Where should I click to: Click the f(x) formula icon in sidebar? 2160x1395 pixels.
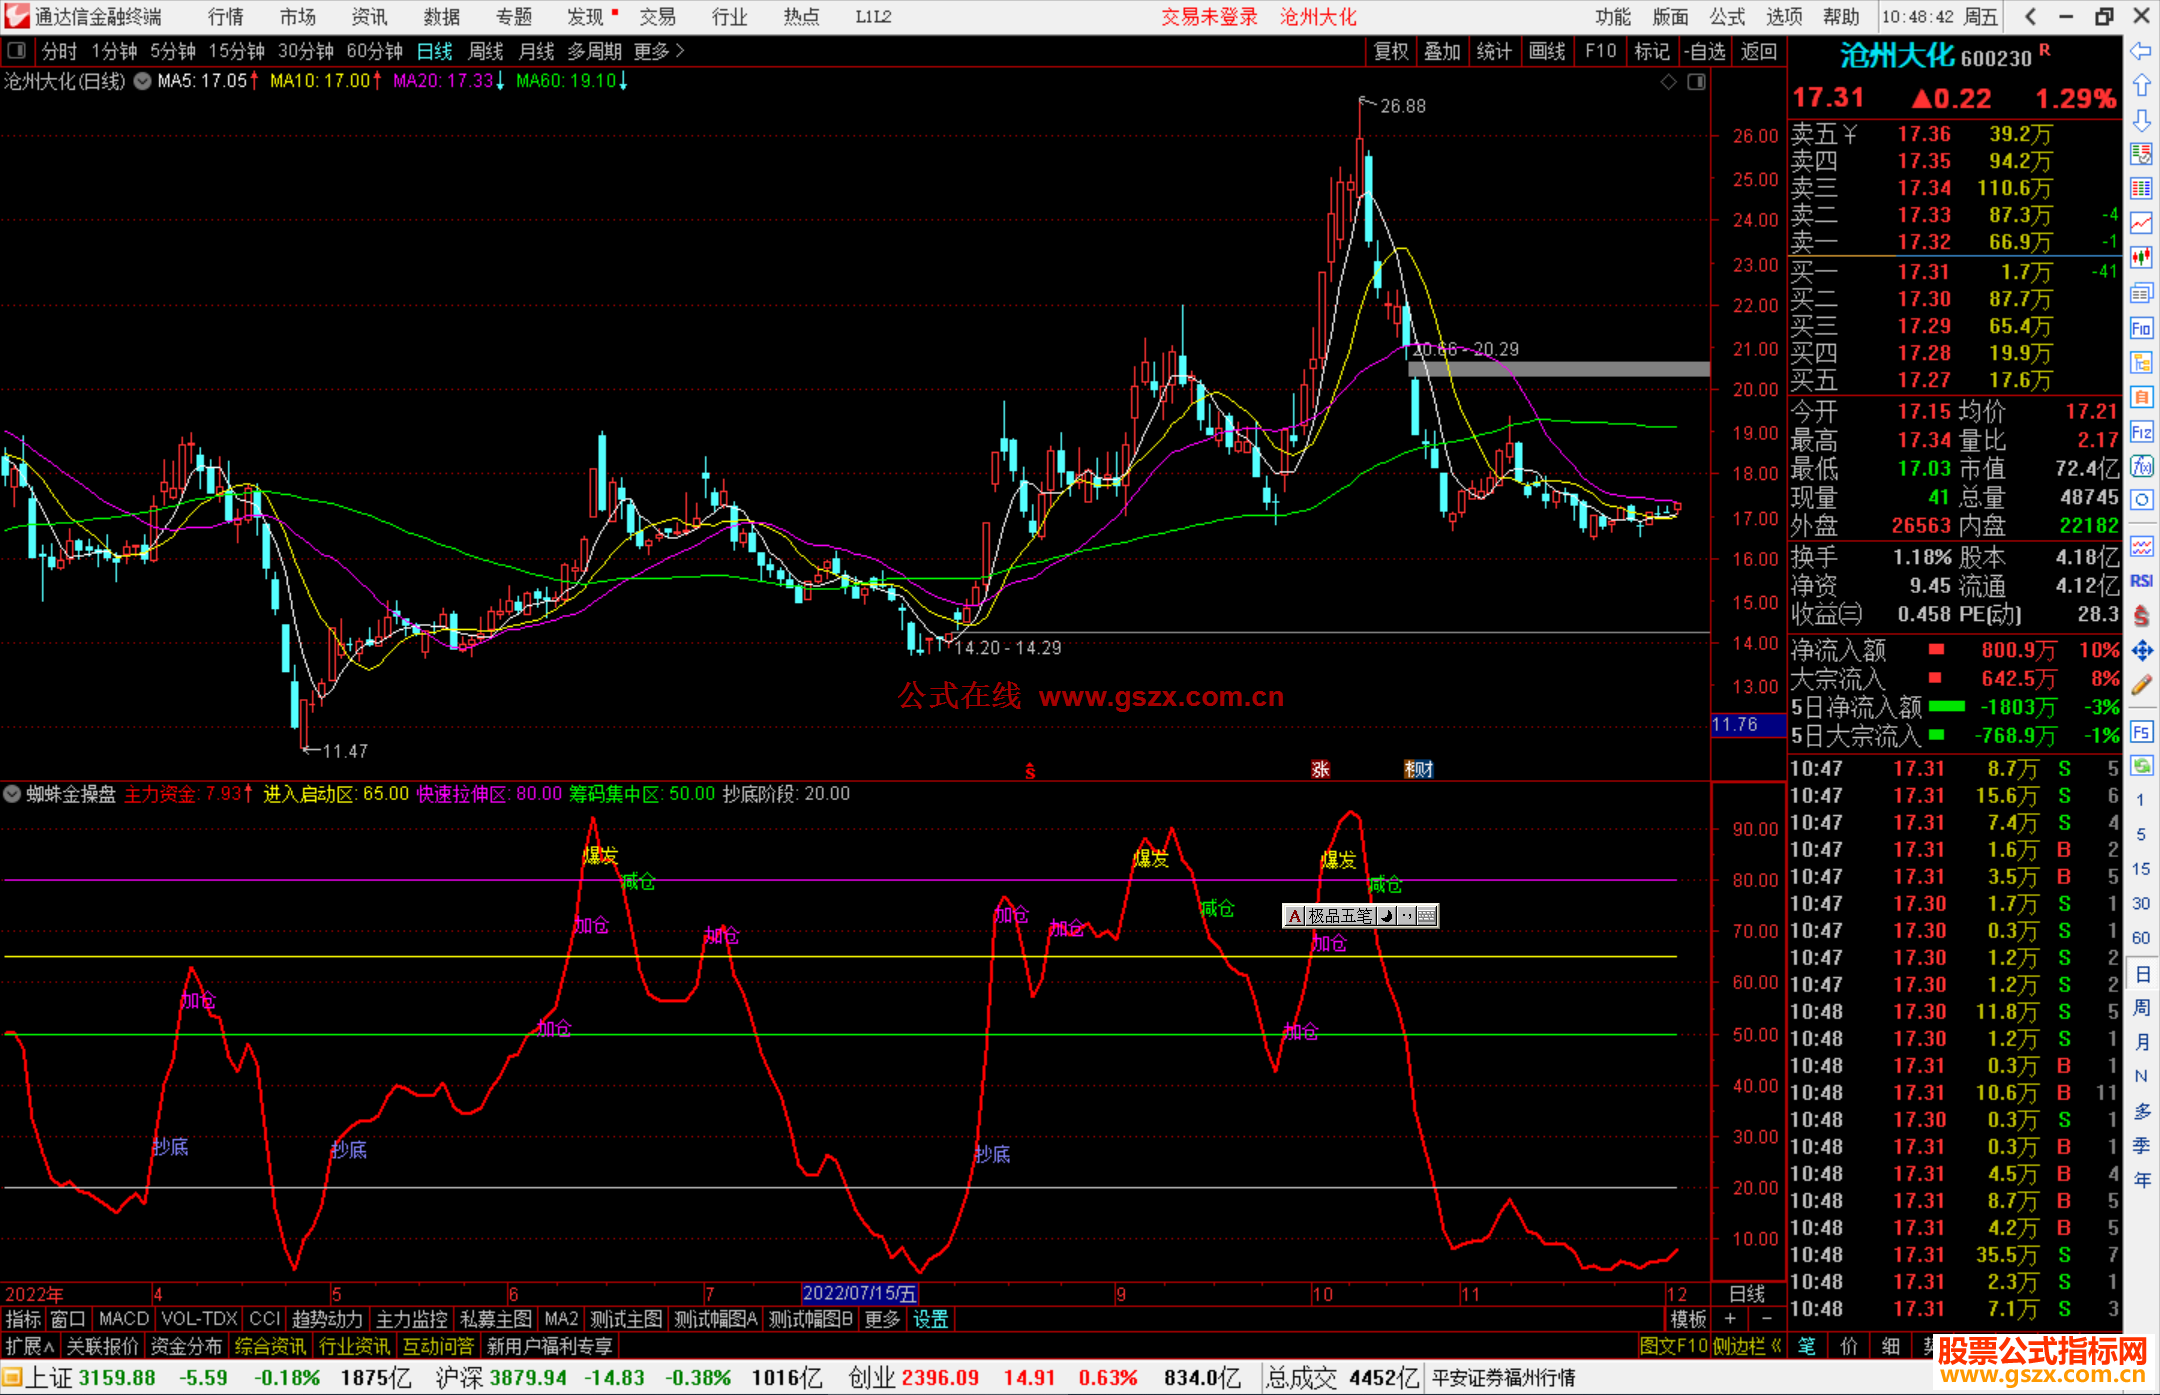(2140, 466)
